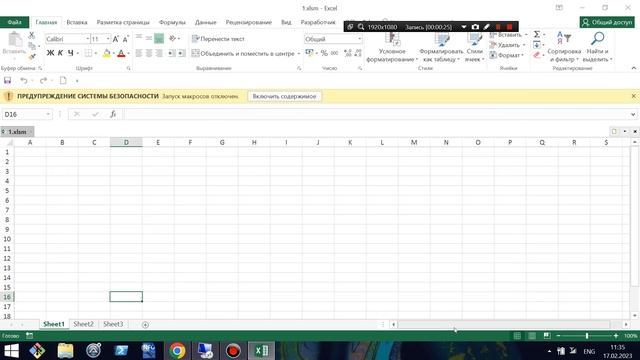Viewport: 640px width, 360px height.
Task: Open Условное форматирование
Action: point(392,47)
